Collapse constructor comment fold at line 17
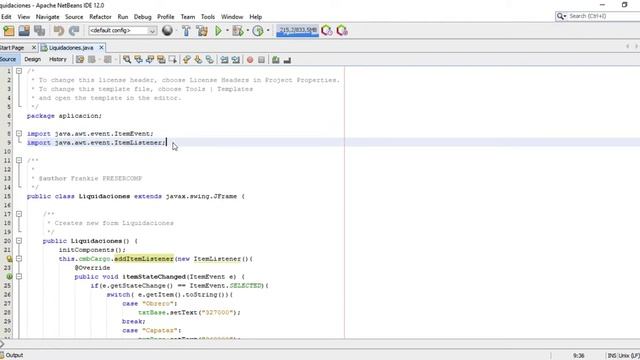640x360 pixels. tap(19, 214)
